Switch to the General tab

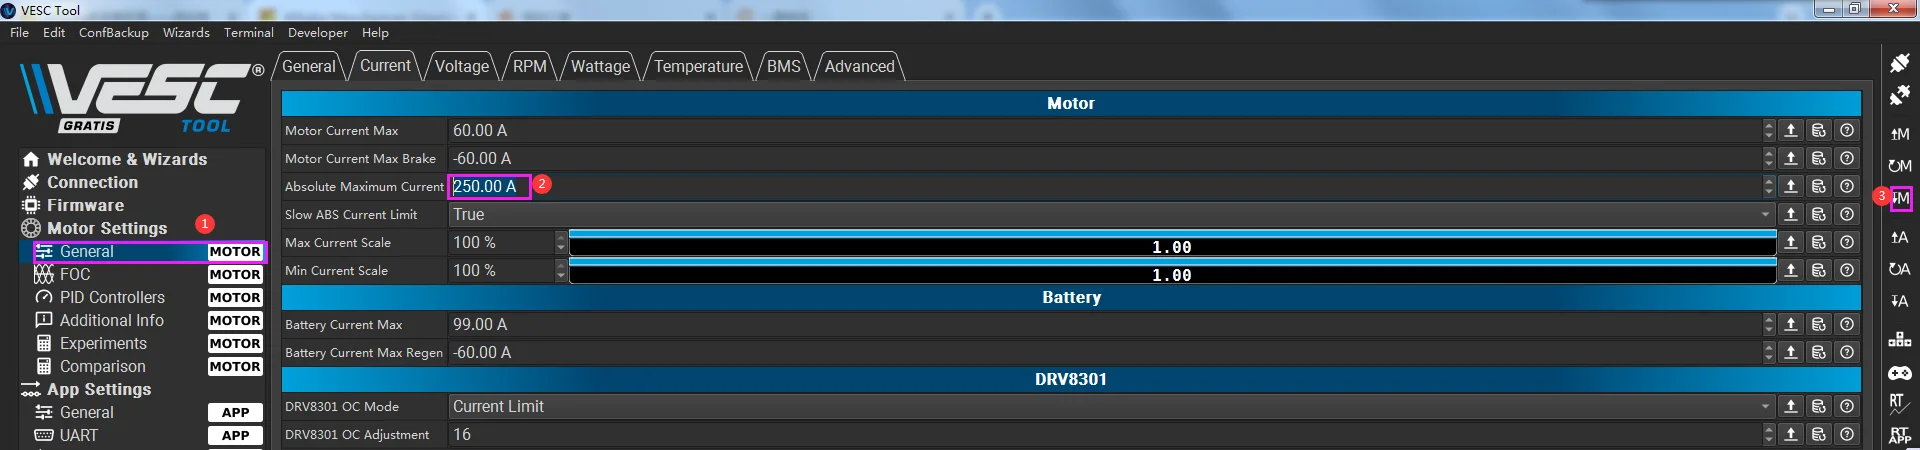[x=309, y=66]
